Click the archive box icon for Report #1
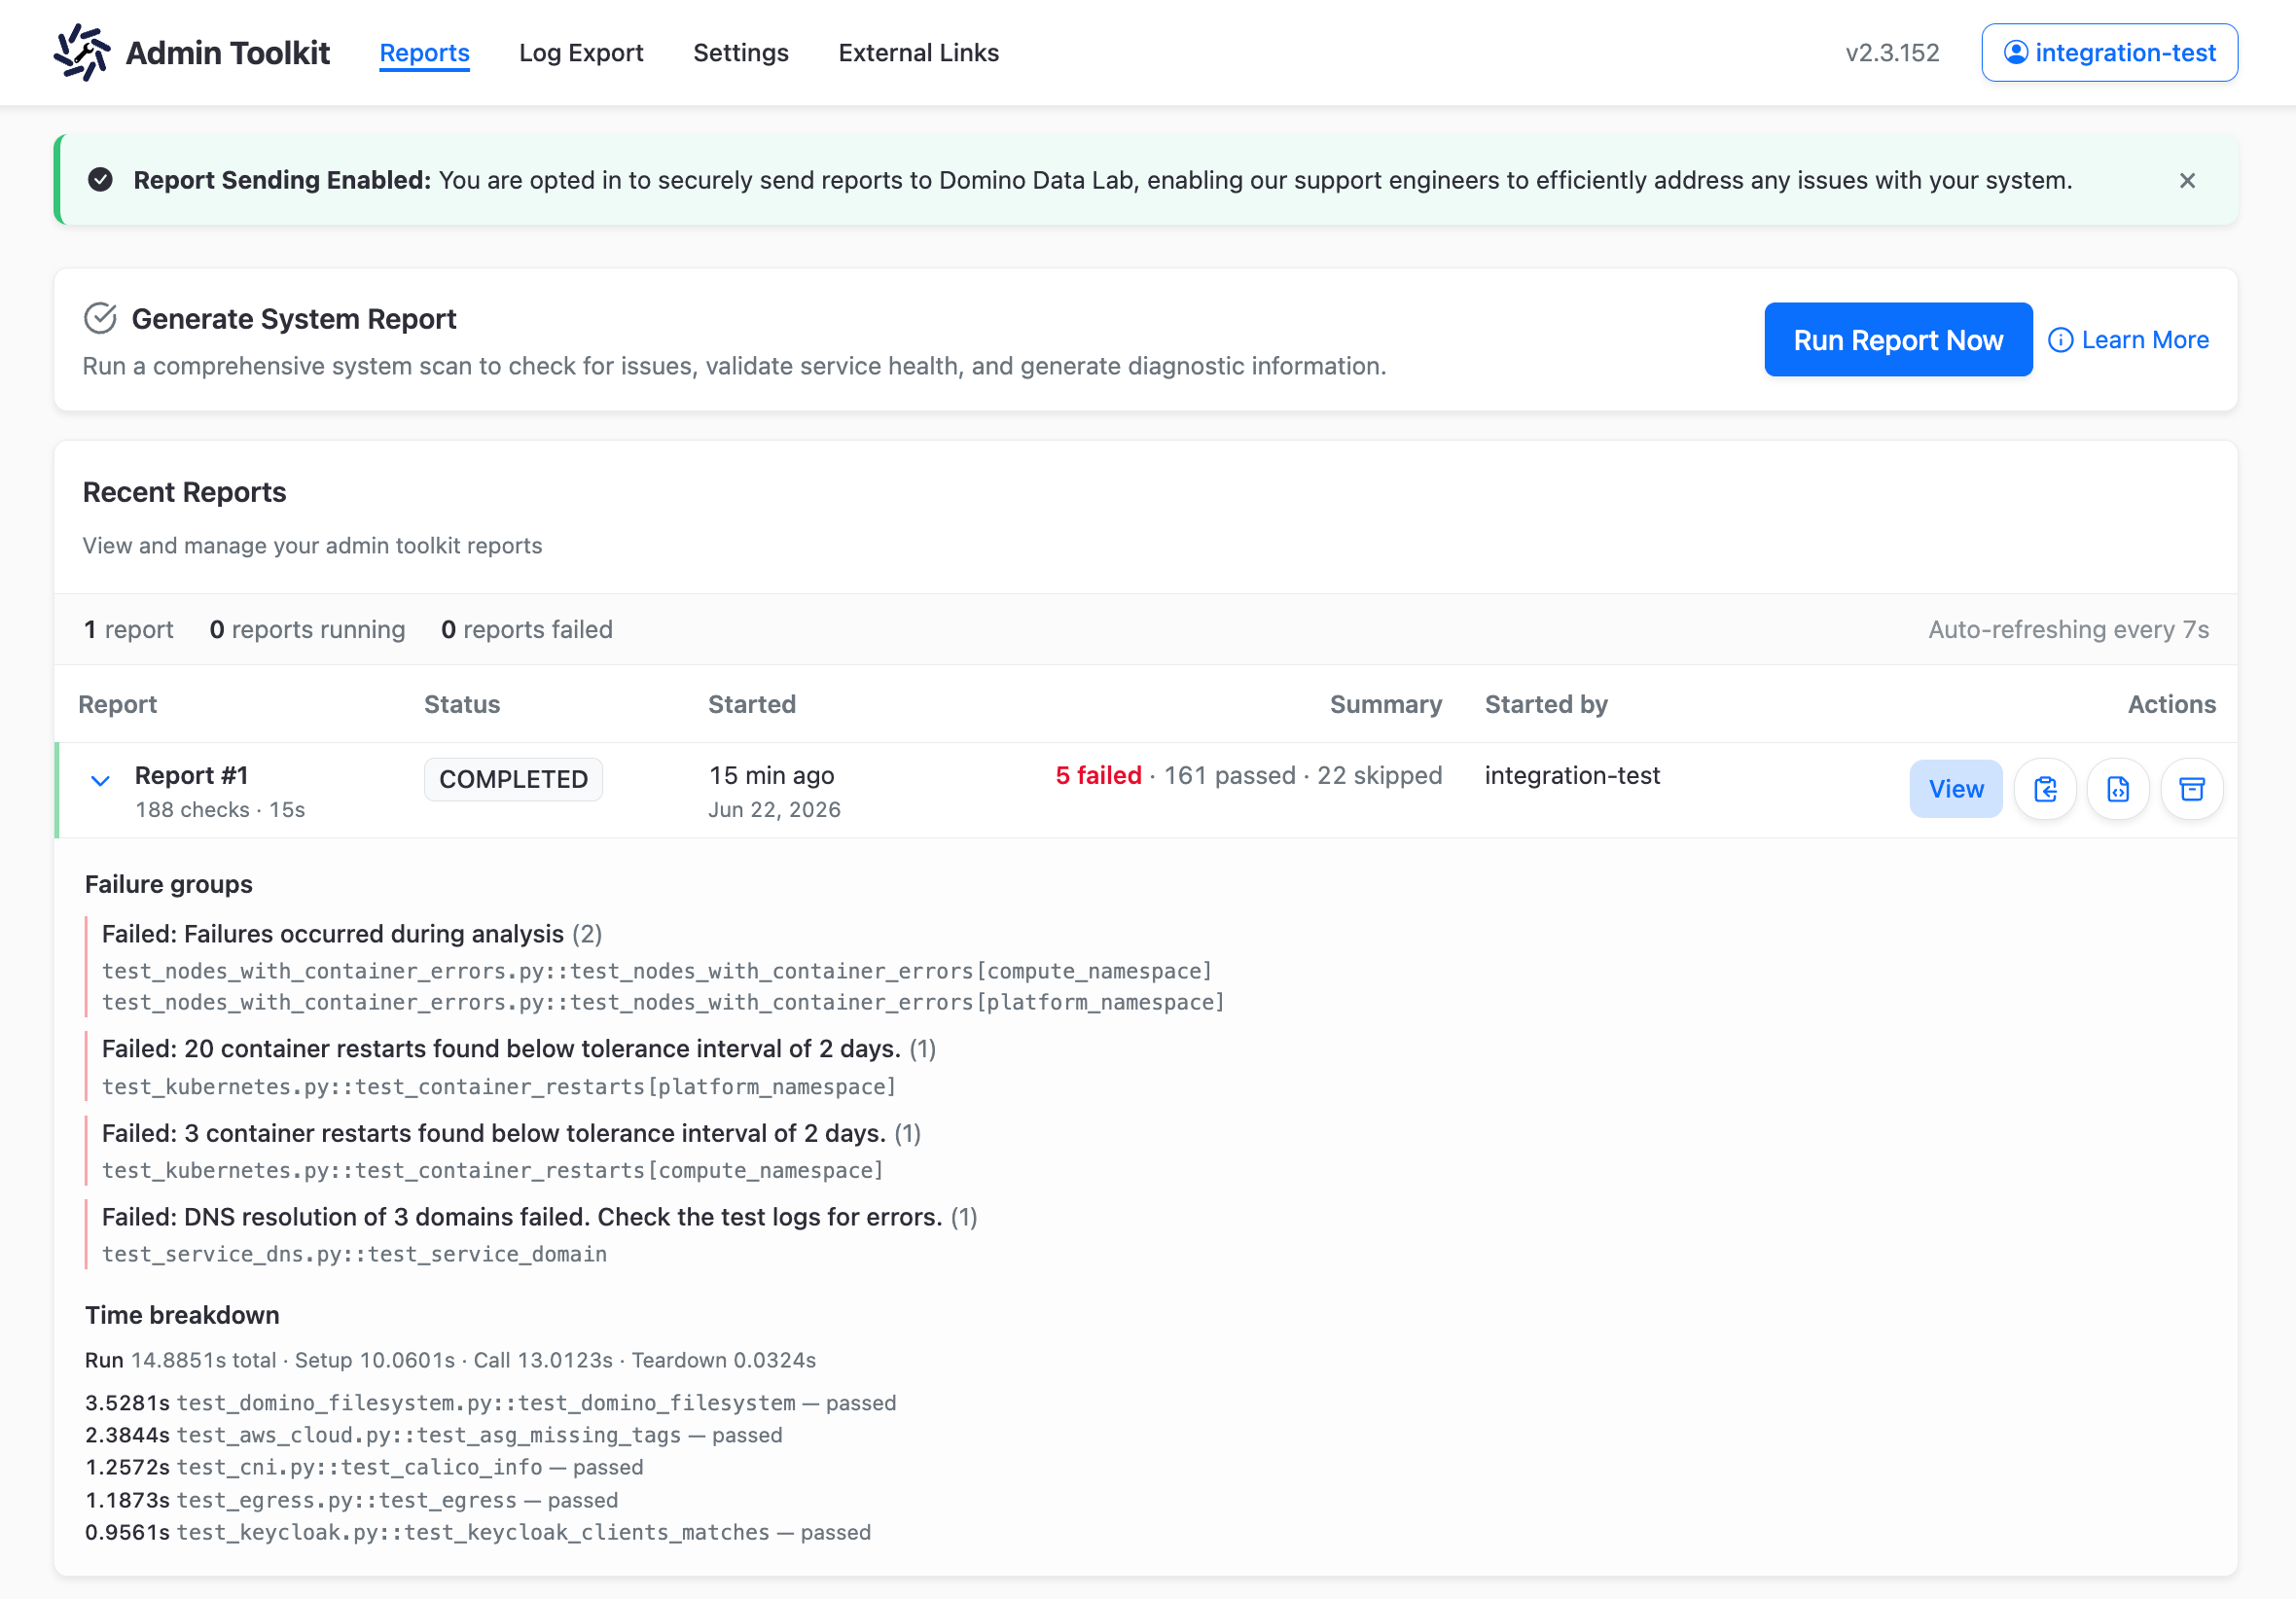 (x=2191, y=789)
